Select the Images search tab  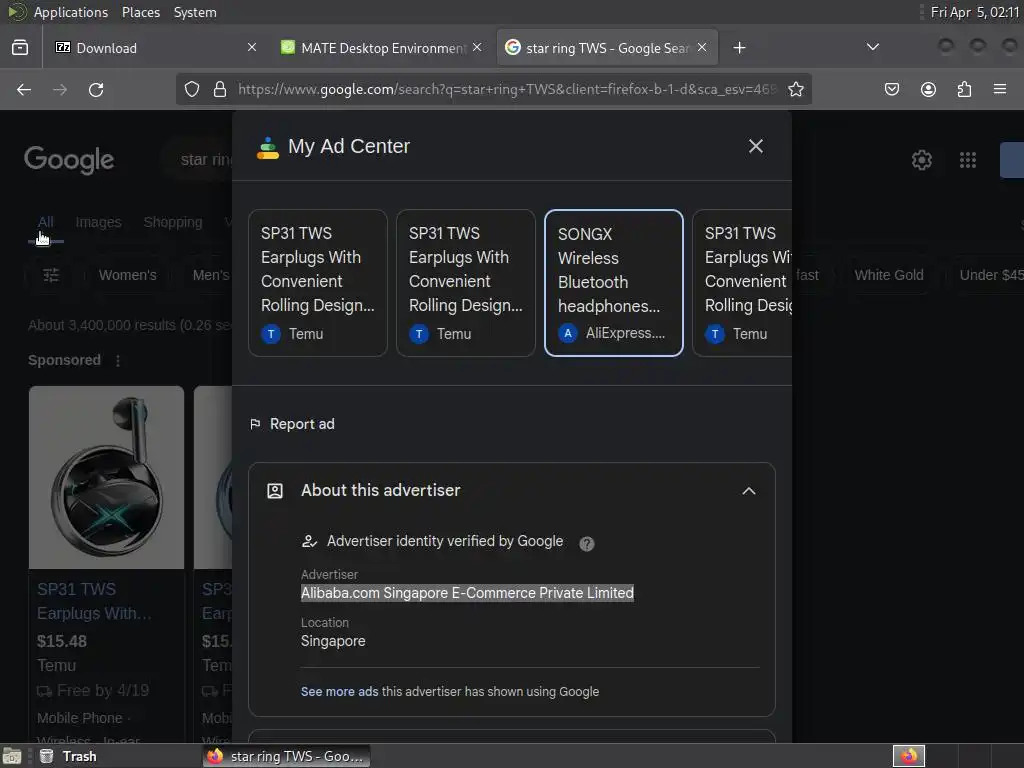pyautogui.click(x=98, y=223)
